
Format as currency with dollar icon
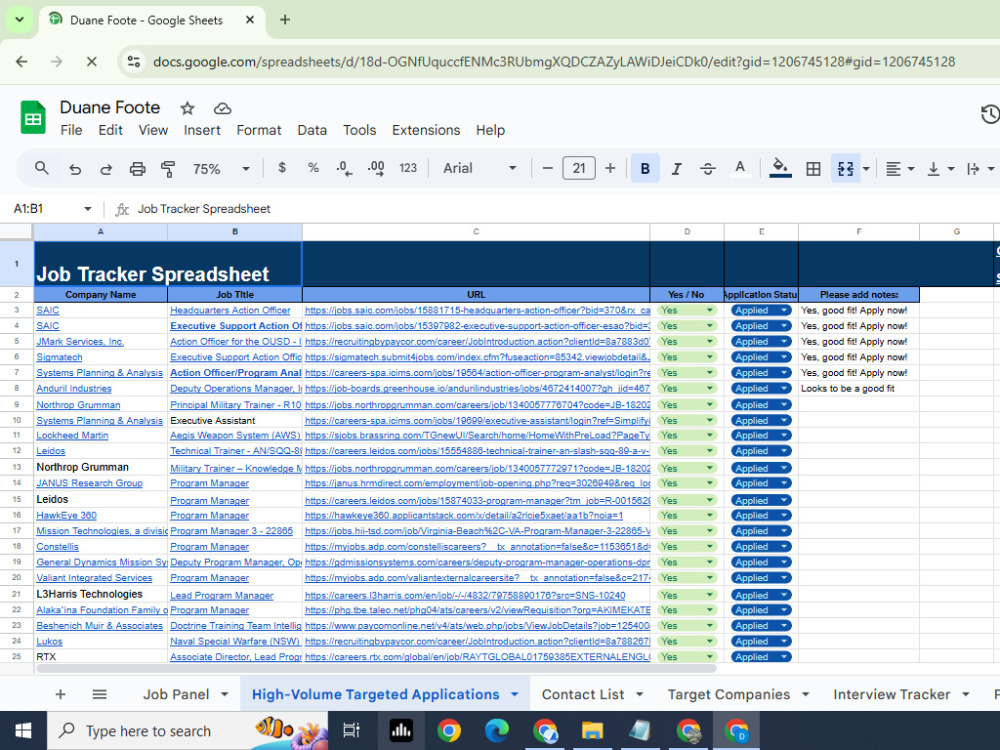tap(282, 168)
